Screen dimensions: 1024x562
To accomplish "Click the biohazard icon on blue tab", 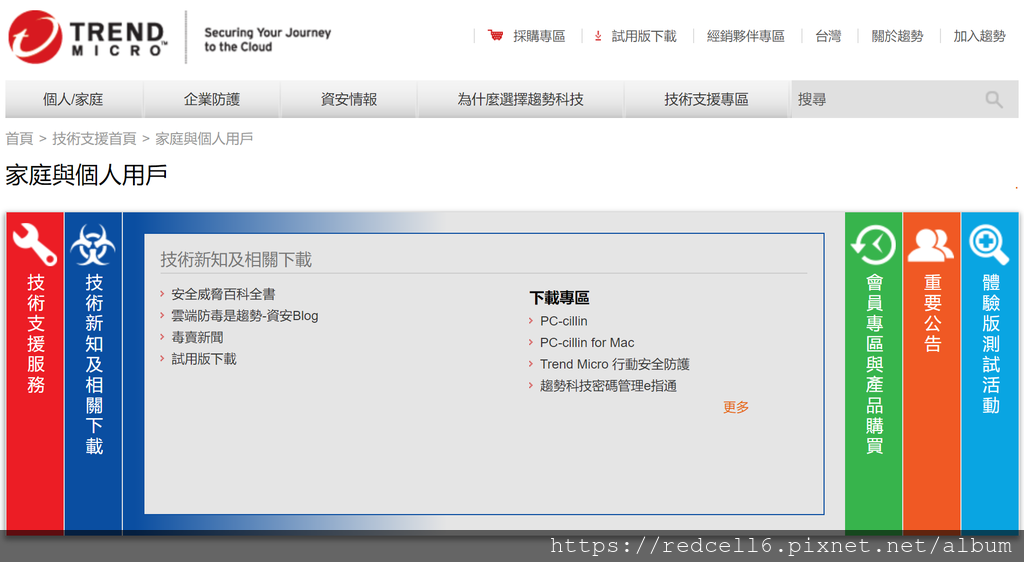I will (x=93, y=245).
